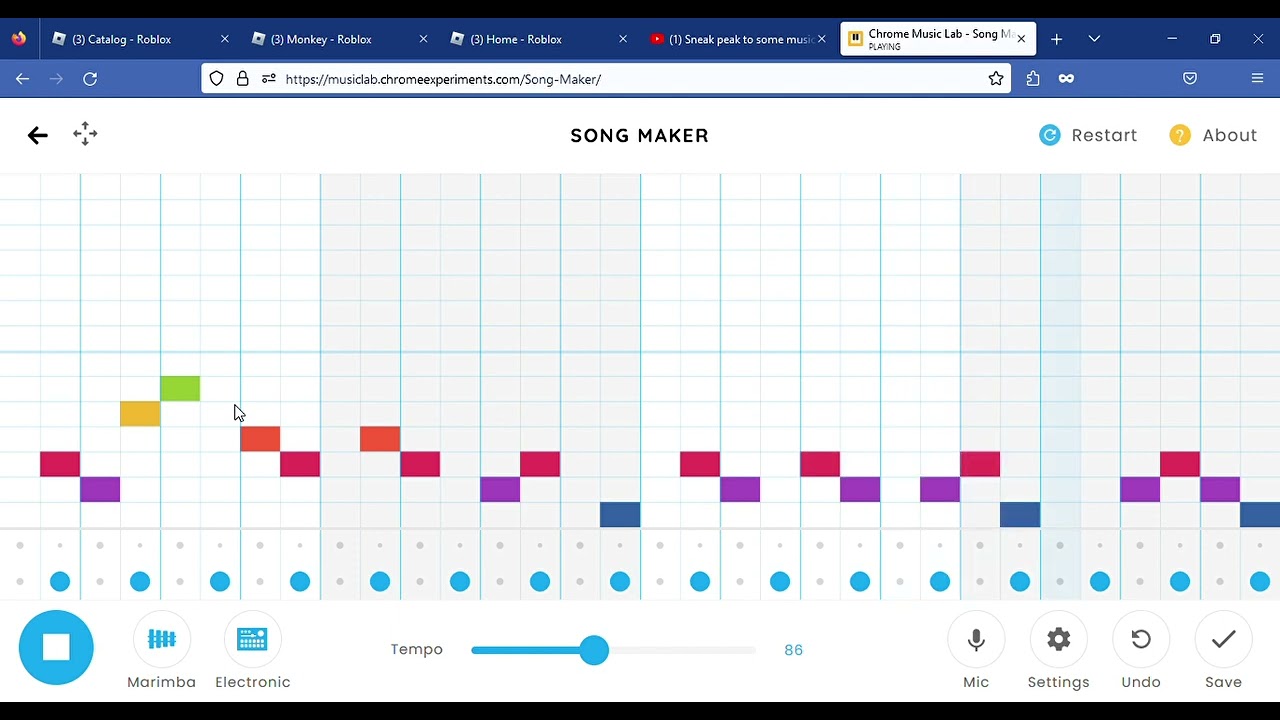Viewport: 1280px width, 720px height.
Task: Click the Restart circular arrow icon
Action: tap(1049, 135)
